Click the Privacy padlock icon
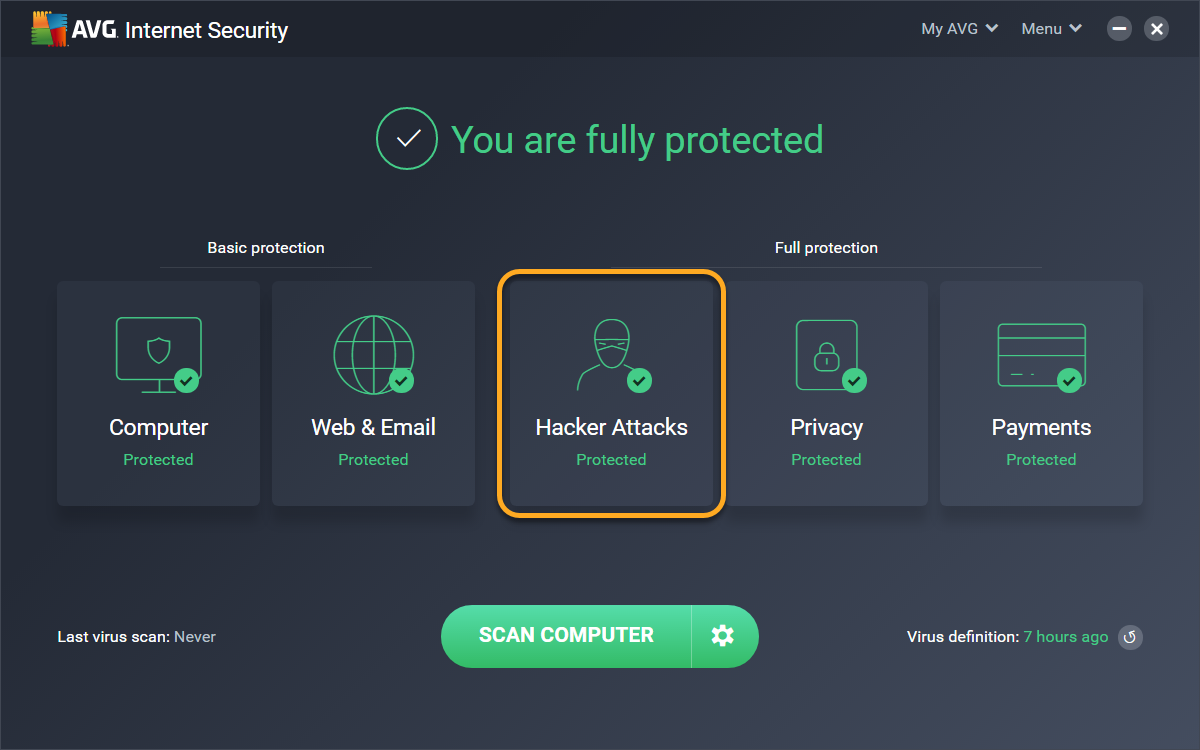The height and width of the screenshot is (750, 1200). [826, 354]
